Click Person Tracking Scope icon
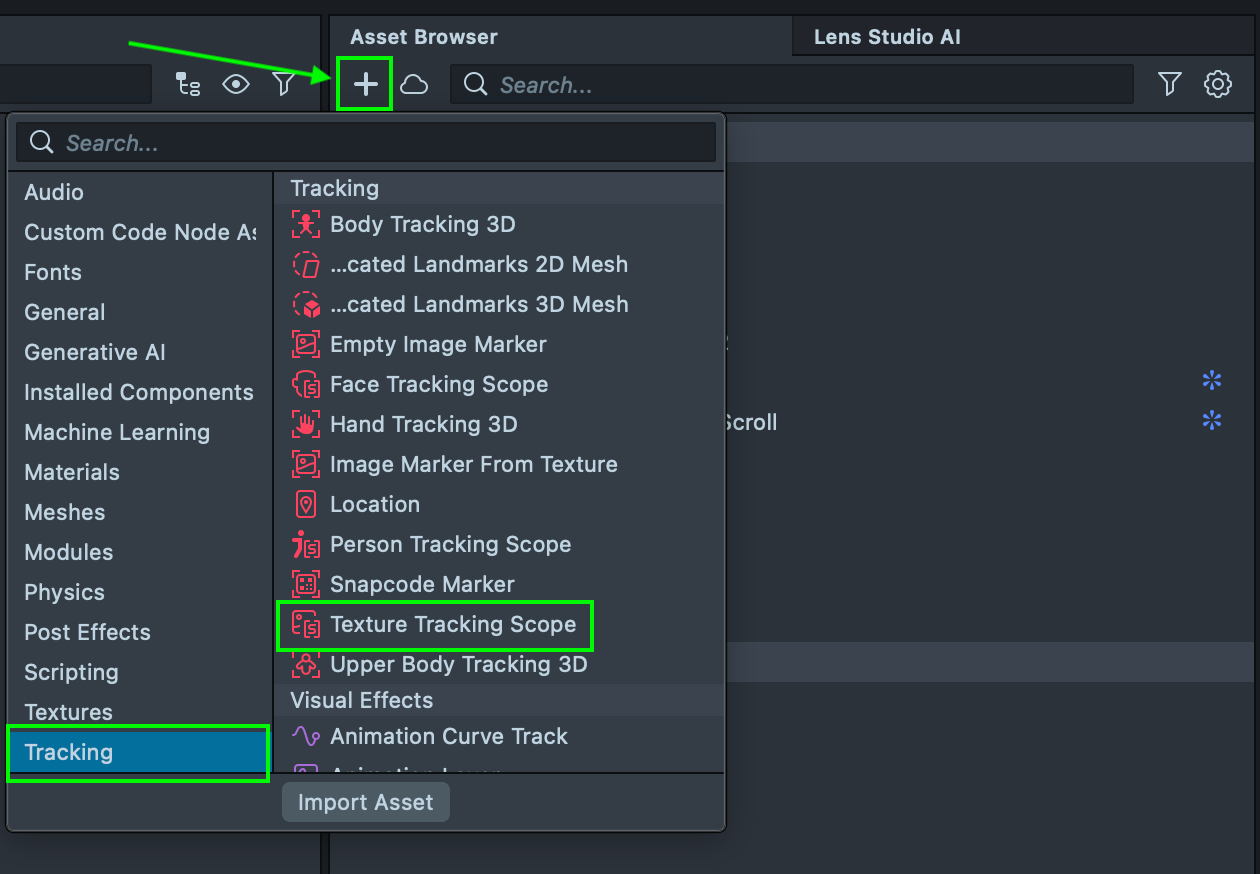Image resolution: width=1260 pixels, height=874 pixels. click(306, 544)
